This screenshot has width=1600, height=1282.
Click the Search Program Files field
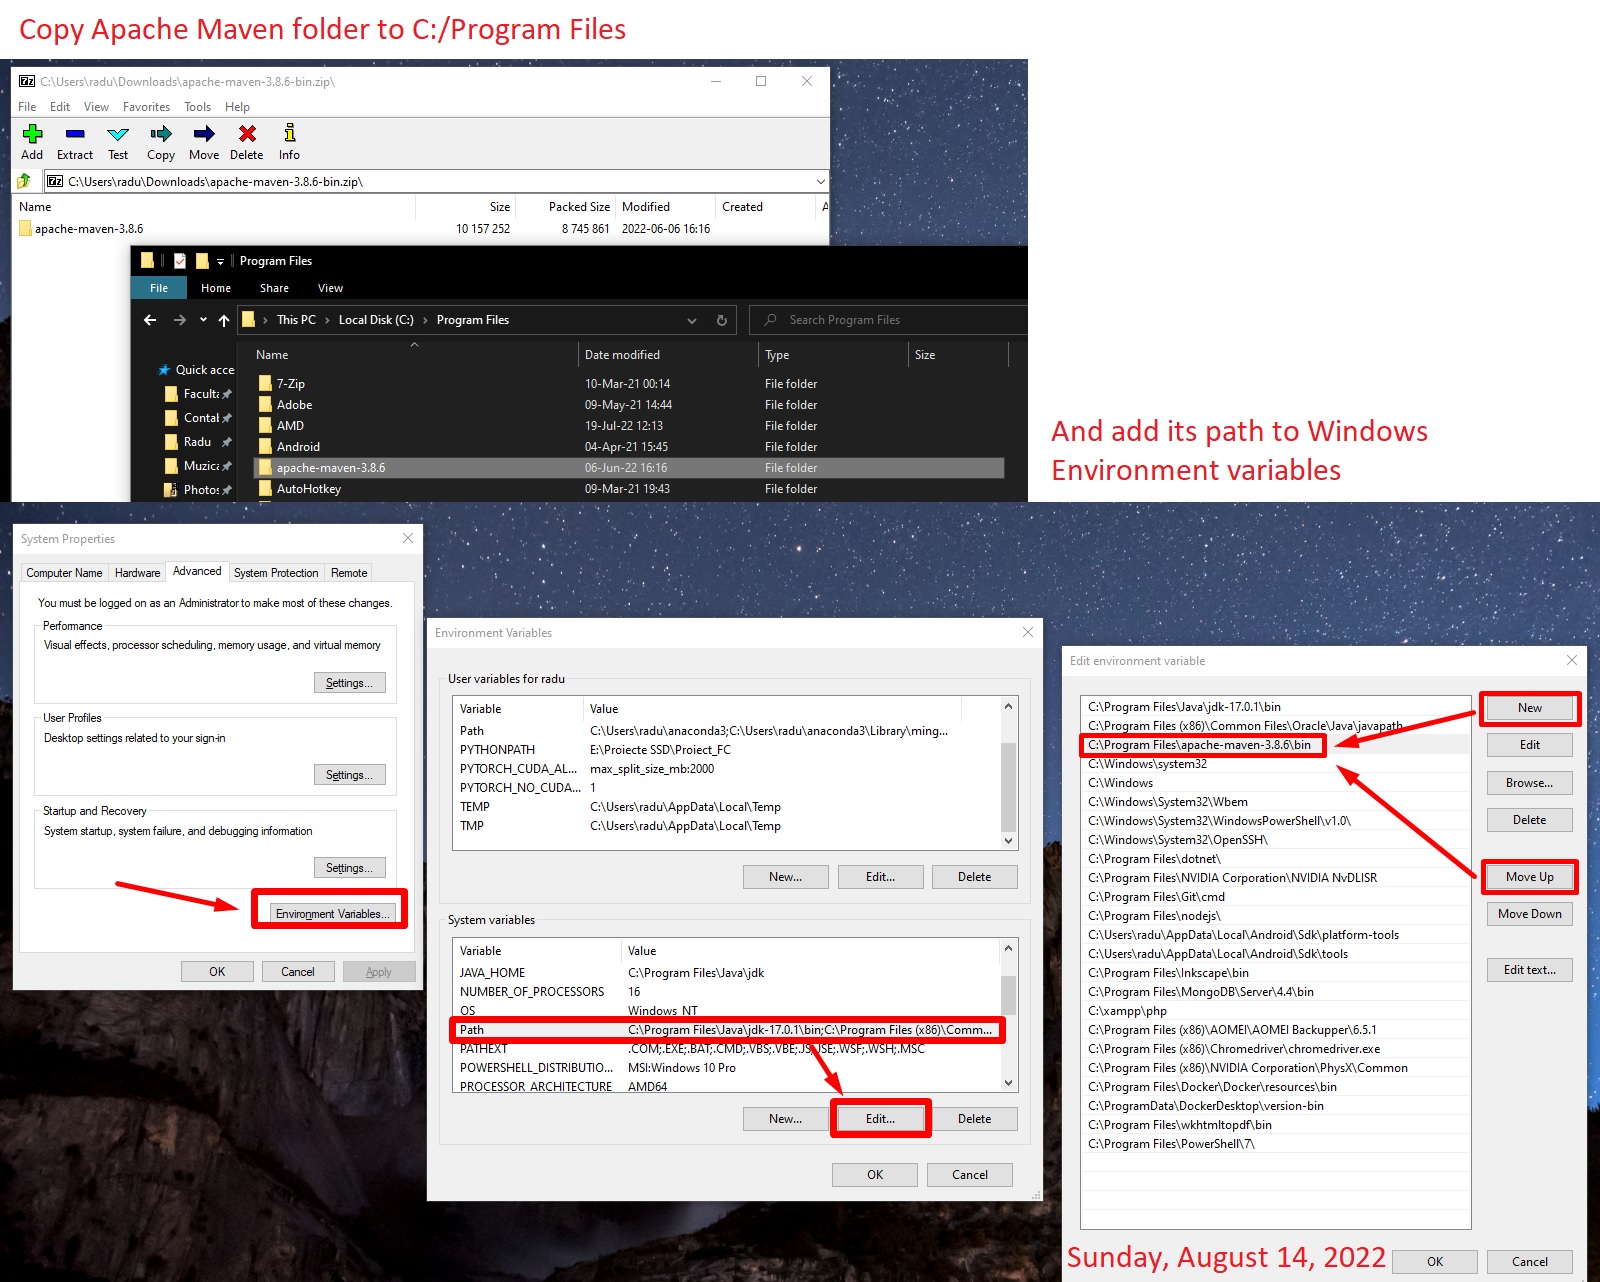tap(888, 320)
